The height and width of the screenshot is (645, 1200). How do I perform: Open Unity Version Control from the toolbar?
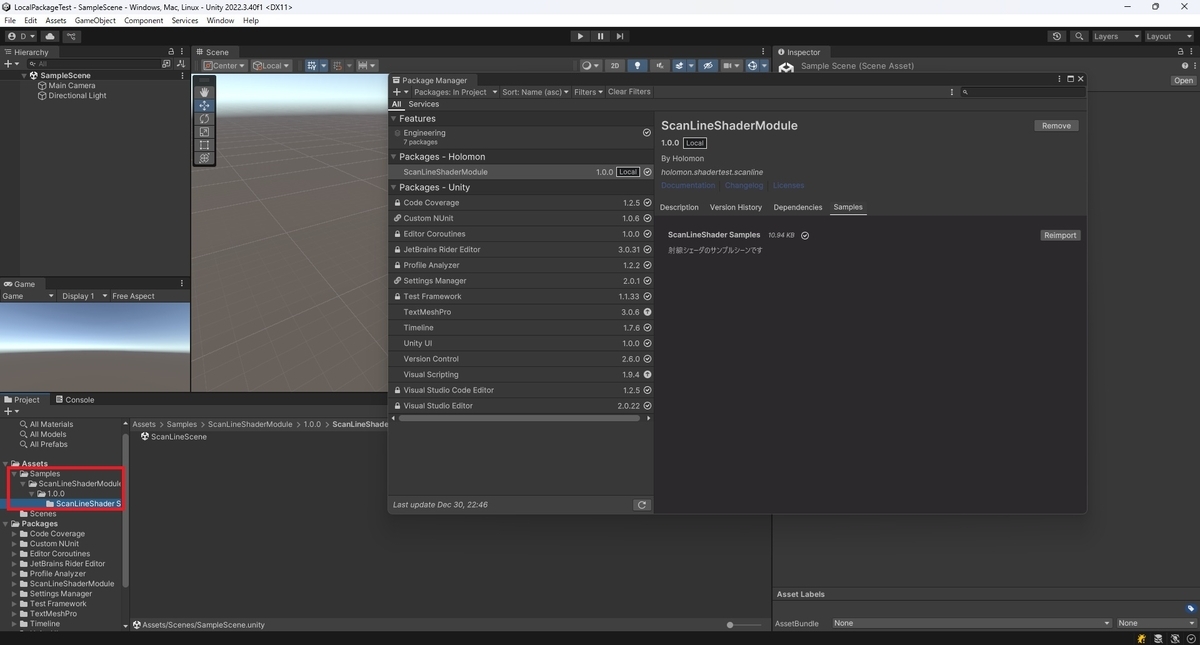(x=72, y=36)
